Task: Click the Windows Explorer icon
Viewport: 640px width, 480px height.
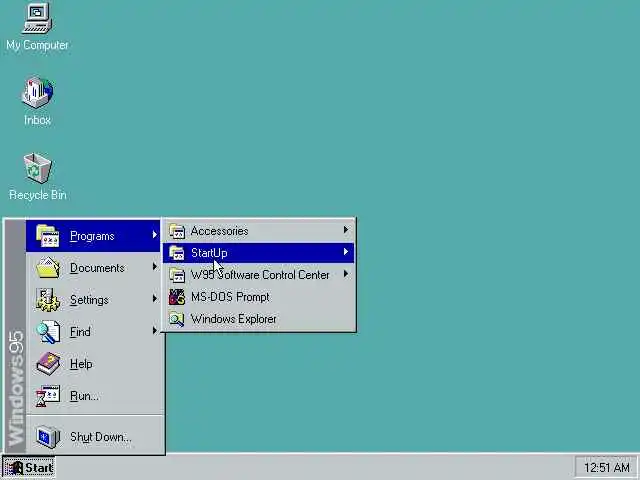Action: pyautogui.click(x=177, y=319)
